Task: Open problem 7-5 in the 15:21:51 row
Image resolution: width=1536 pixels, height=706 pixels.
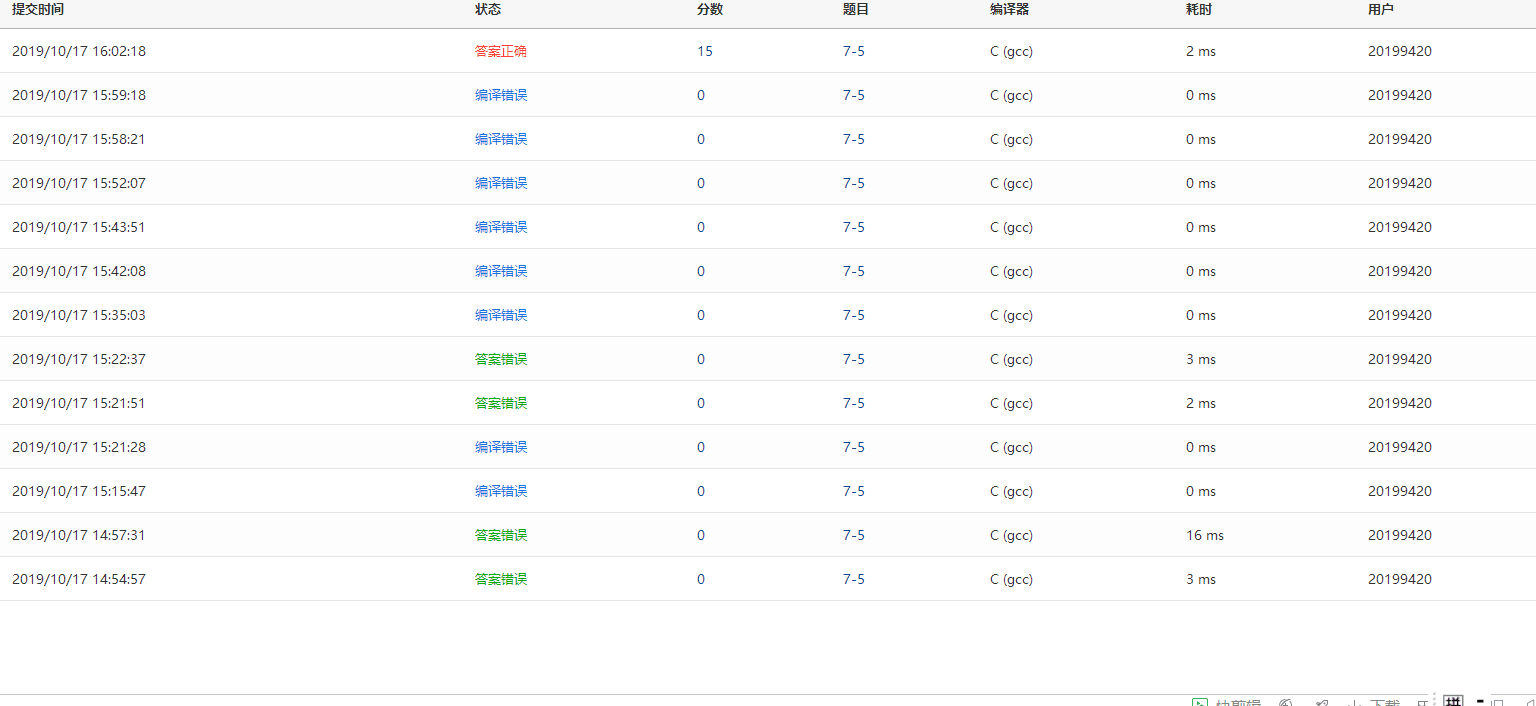Action: (x=854, y=403)
